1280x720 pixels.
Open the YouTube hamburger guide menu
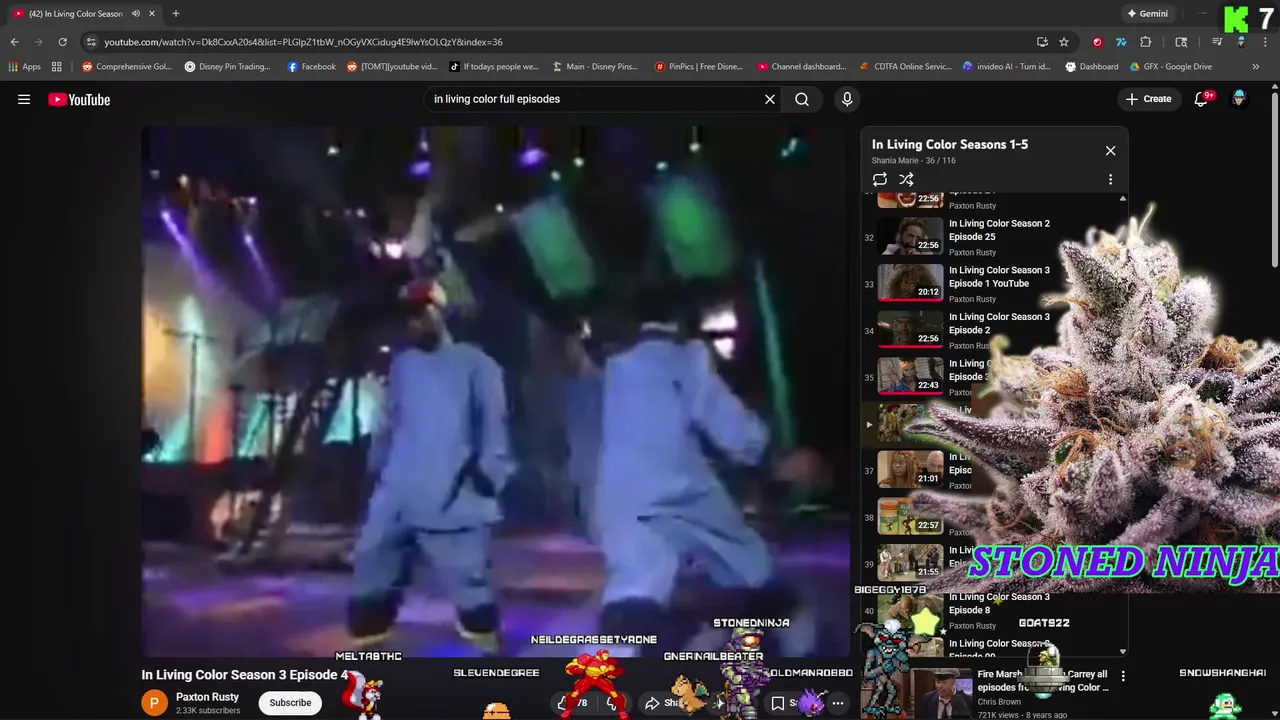24,99
